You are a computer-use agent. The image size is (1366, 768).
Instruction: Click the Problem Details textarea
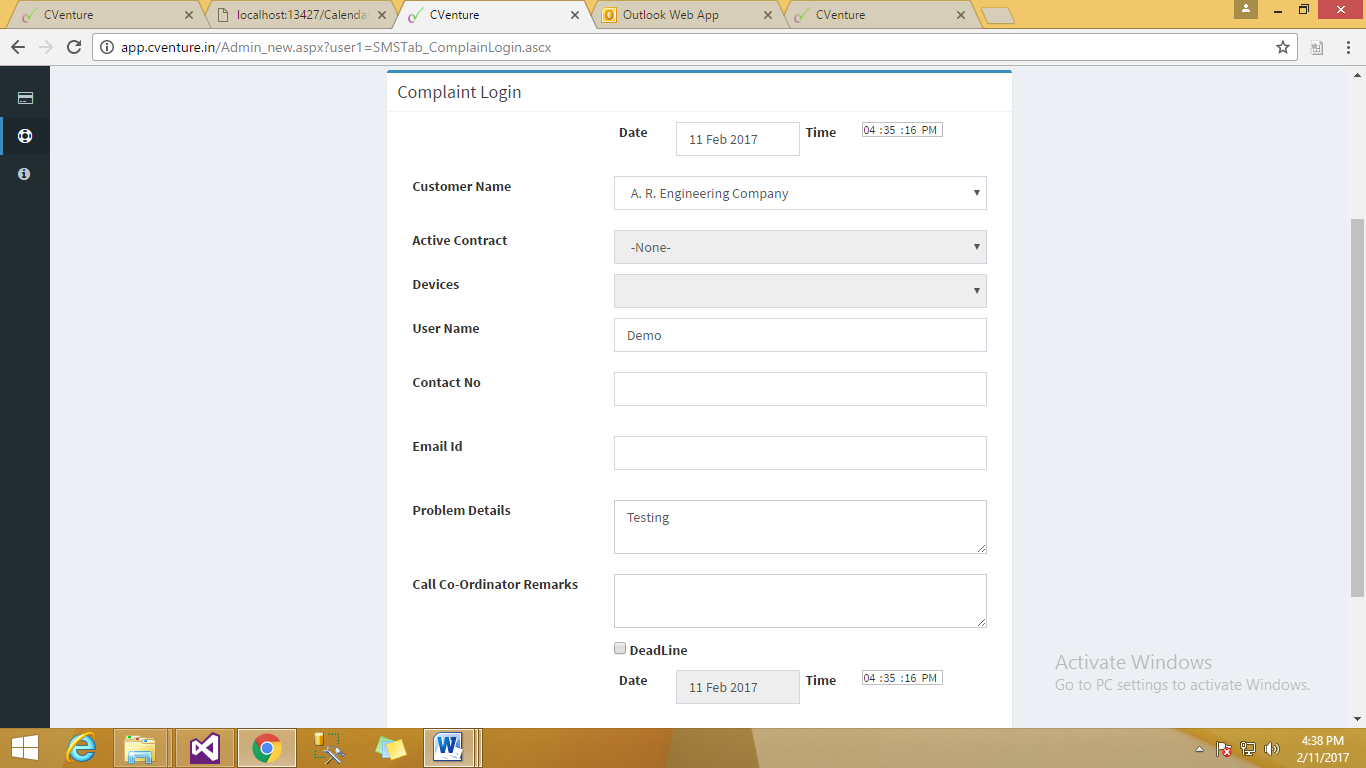(800, 527)
